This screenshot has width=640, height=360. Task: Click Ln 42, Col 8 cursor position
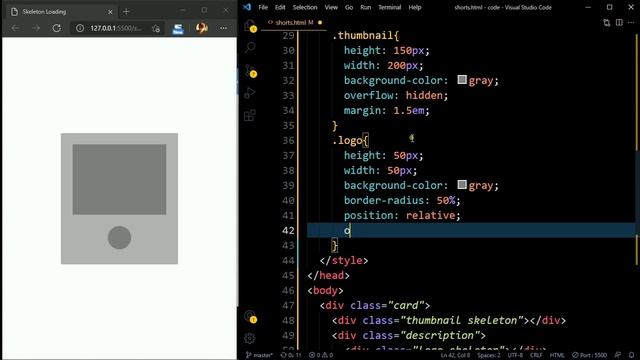(x=455, y=355)
